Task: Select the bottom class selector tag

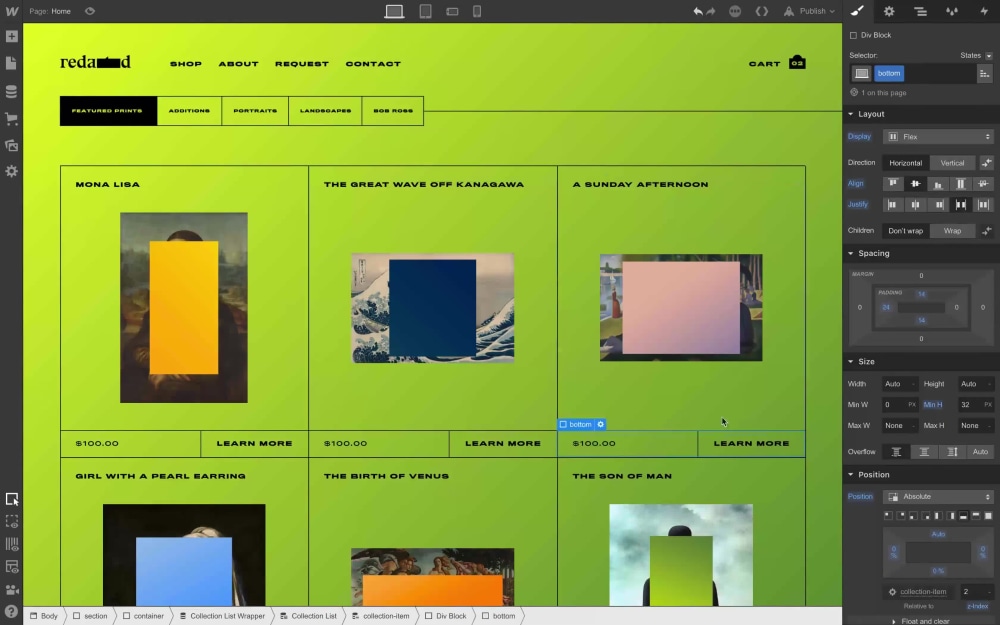Action: 888,73
